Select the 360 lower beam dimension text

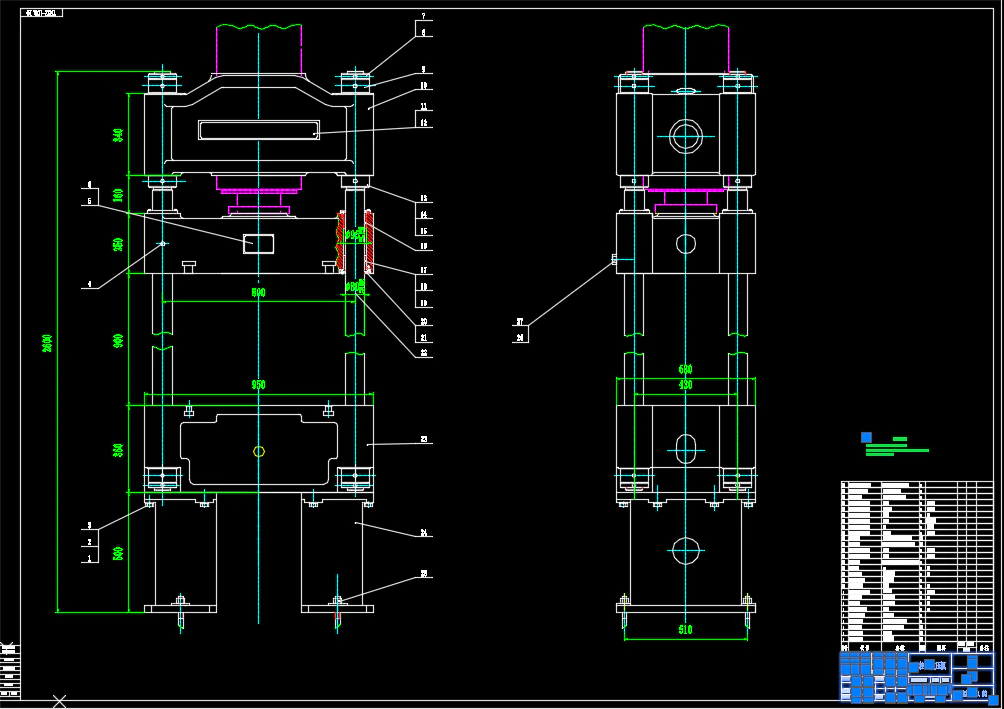118,450
